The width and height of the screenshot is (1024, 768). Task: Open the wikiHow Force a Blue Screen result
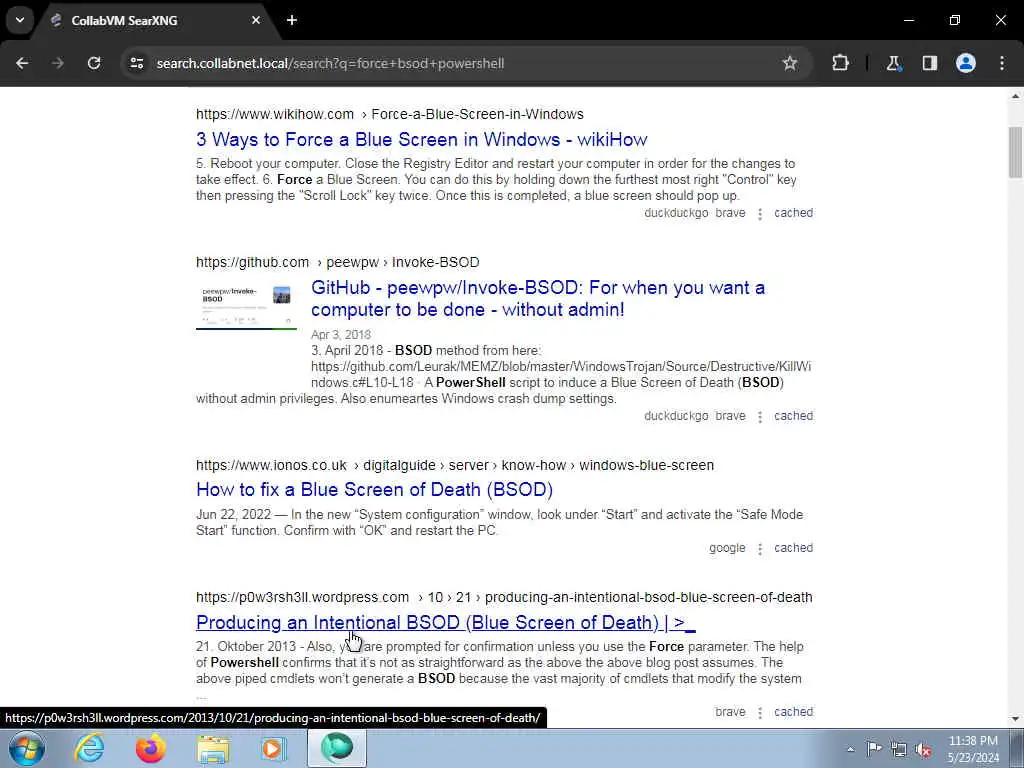coord(421,139)
